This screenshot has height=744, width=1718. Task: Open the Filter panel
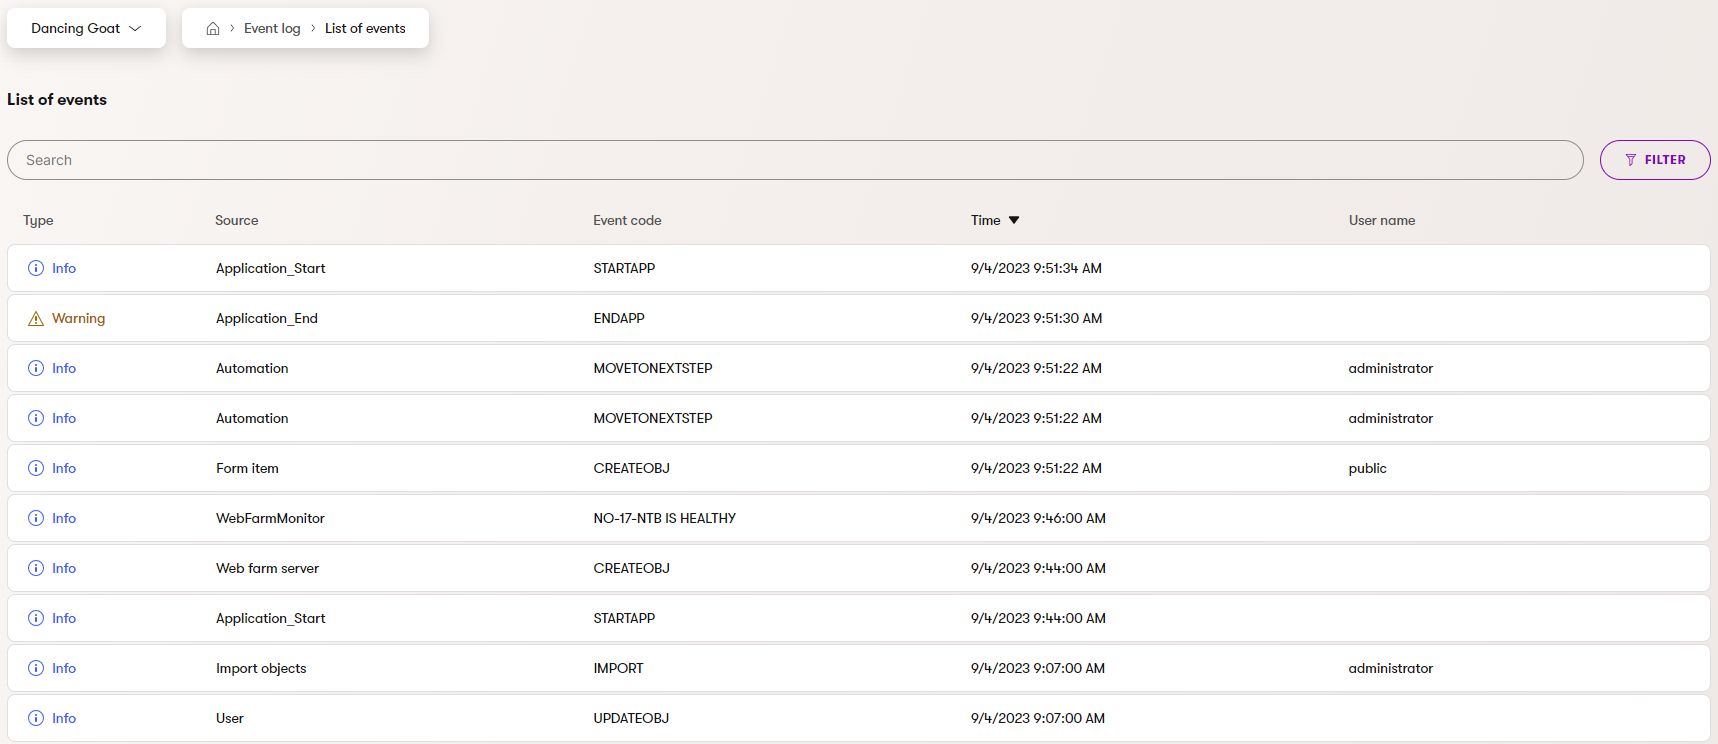[x=1654, y=160]
